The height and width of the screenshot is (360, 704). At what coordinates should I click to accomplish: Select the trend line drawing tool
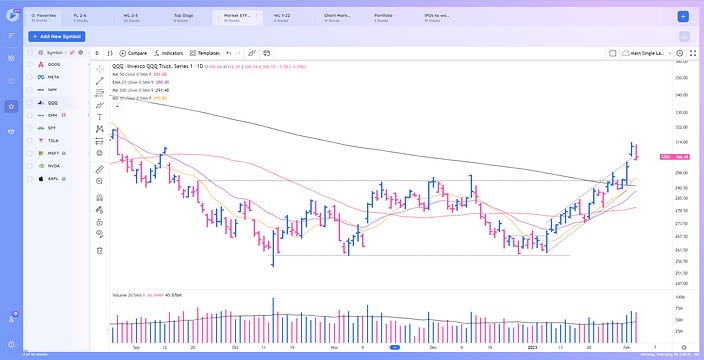coord(100,81)
